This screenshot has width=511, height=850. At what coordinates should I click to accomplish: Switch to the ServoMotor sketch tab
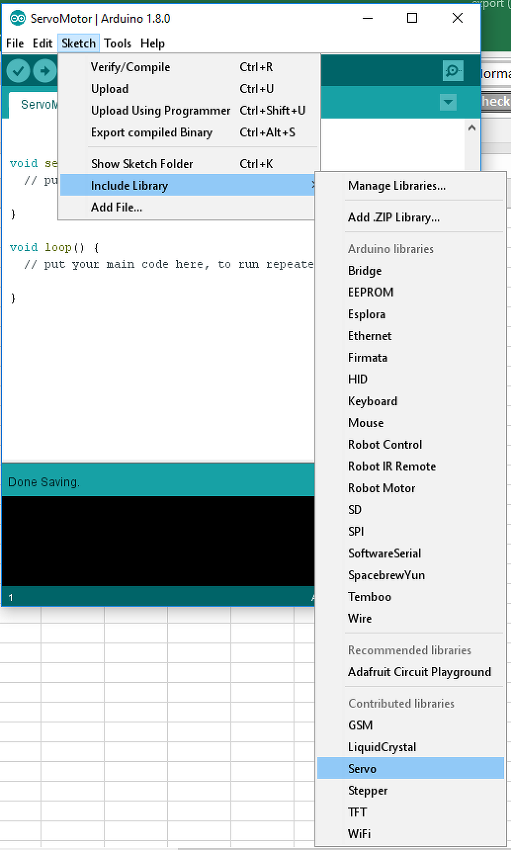point(34,105)
